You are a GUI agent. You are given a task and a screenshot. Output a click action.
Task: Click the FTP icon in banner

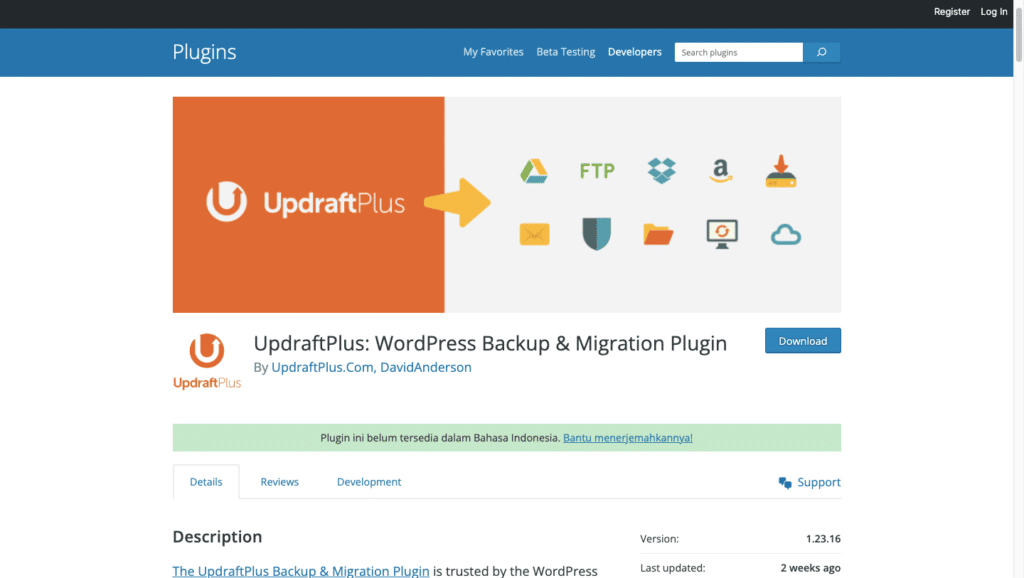tap(597, 171)
